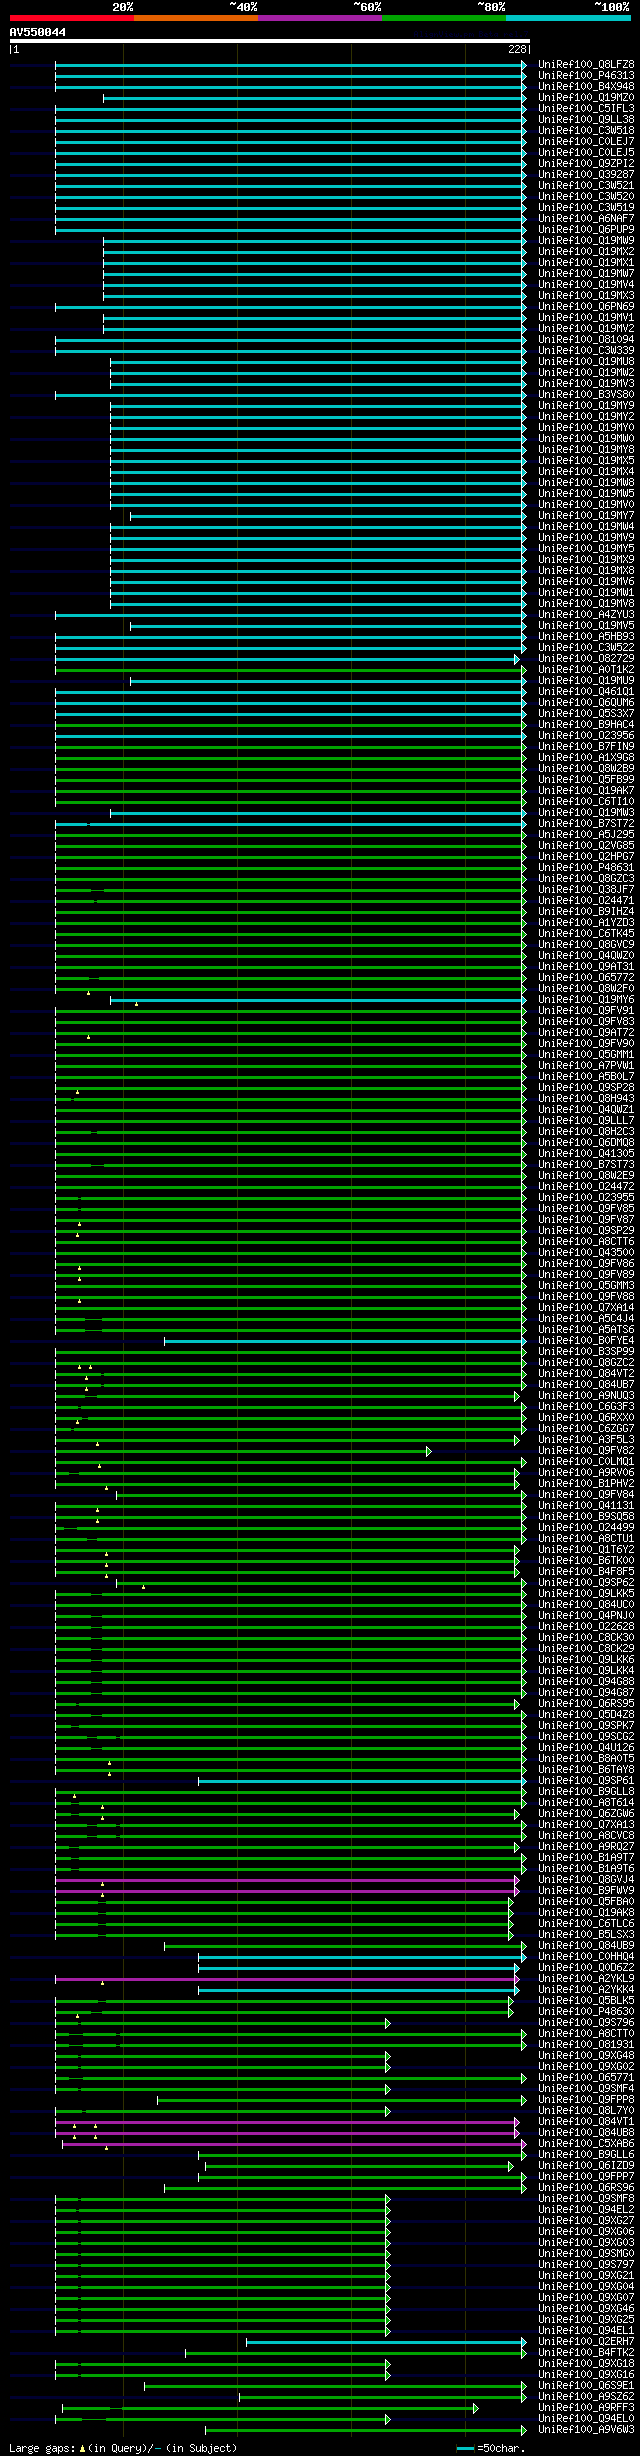Select the UniRef100_C5IFL3 label

[x=586, y=109]
